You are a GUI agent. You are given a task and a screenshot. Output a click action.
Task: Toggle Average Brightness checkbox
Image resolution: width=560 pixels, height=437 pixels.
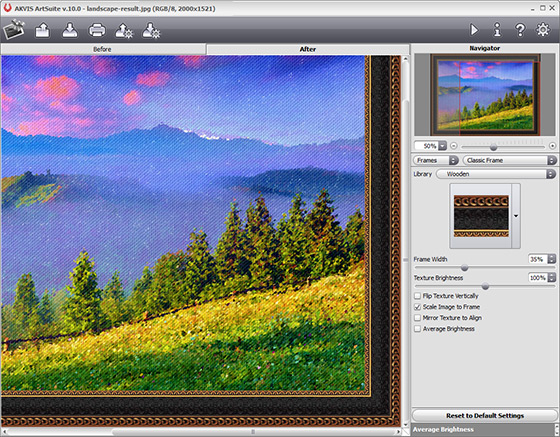click(417, 329)
